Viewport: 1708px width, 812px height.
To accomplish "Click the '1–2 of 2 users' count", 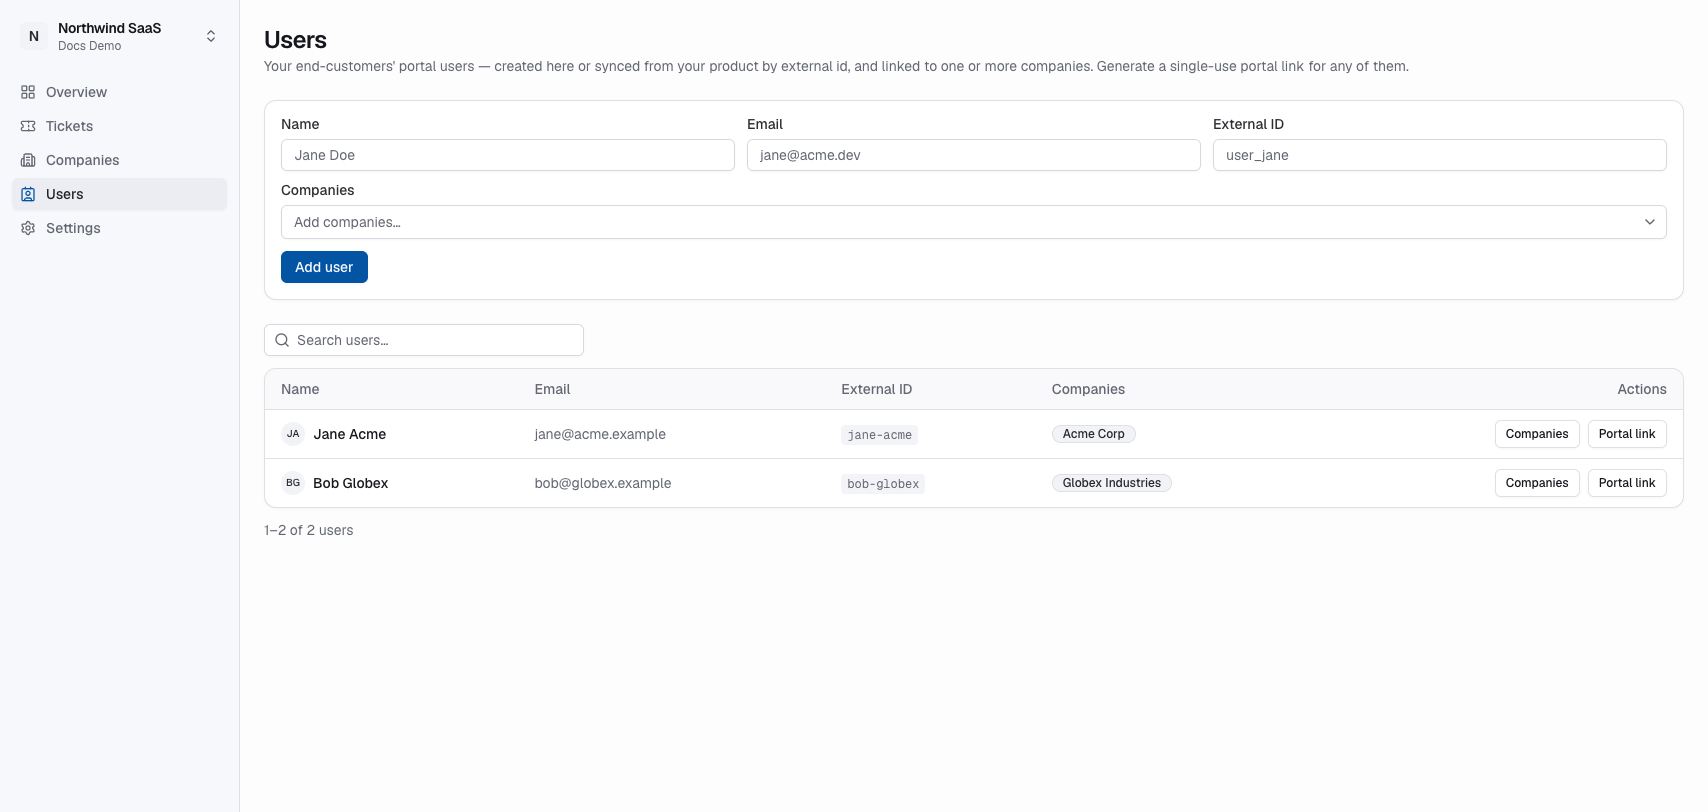I will tap(309, 530).
